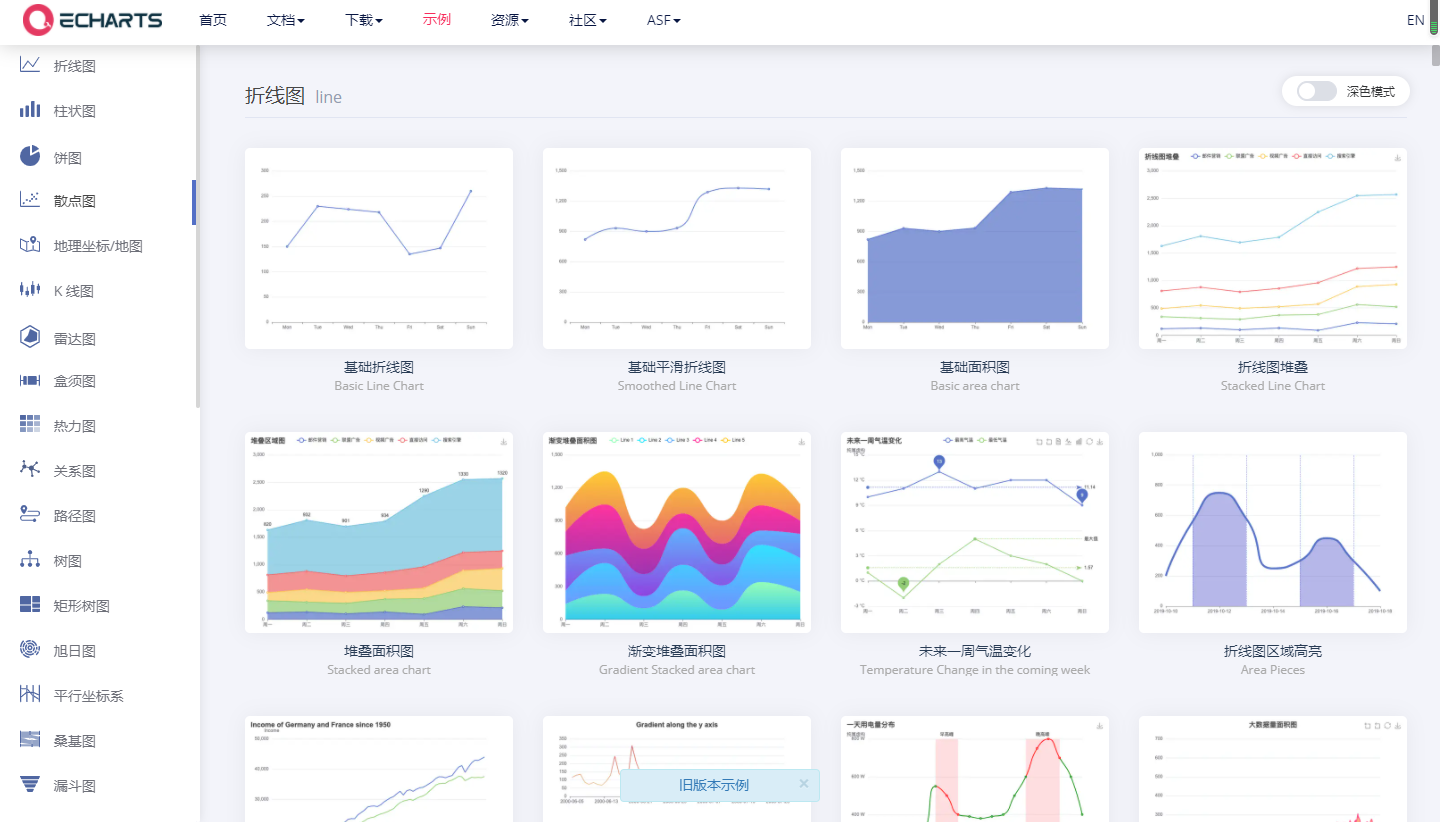Screen dimensions: 1440x822
Task: Select the line chart sidebar icon
Action: coord(30,65)
